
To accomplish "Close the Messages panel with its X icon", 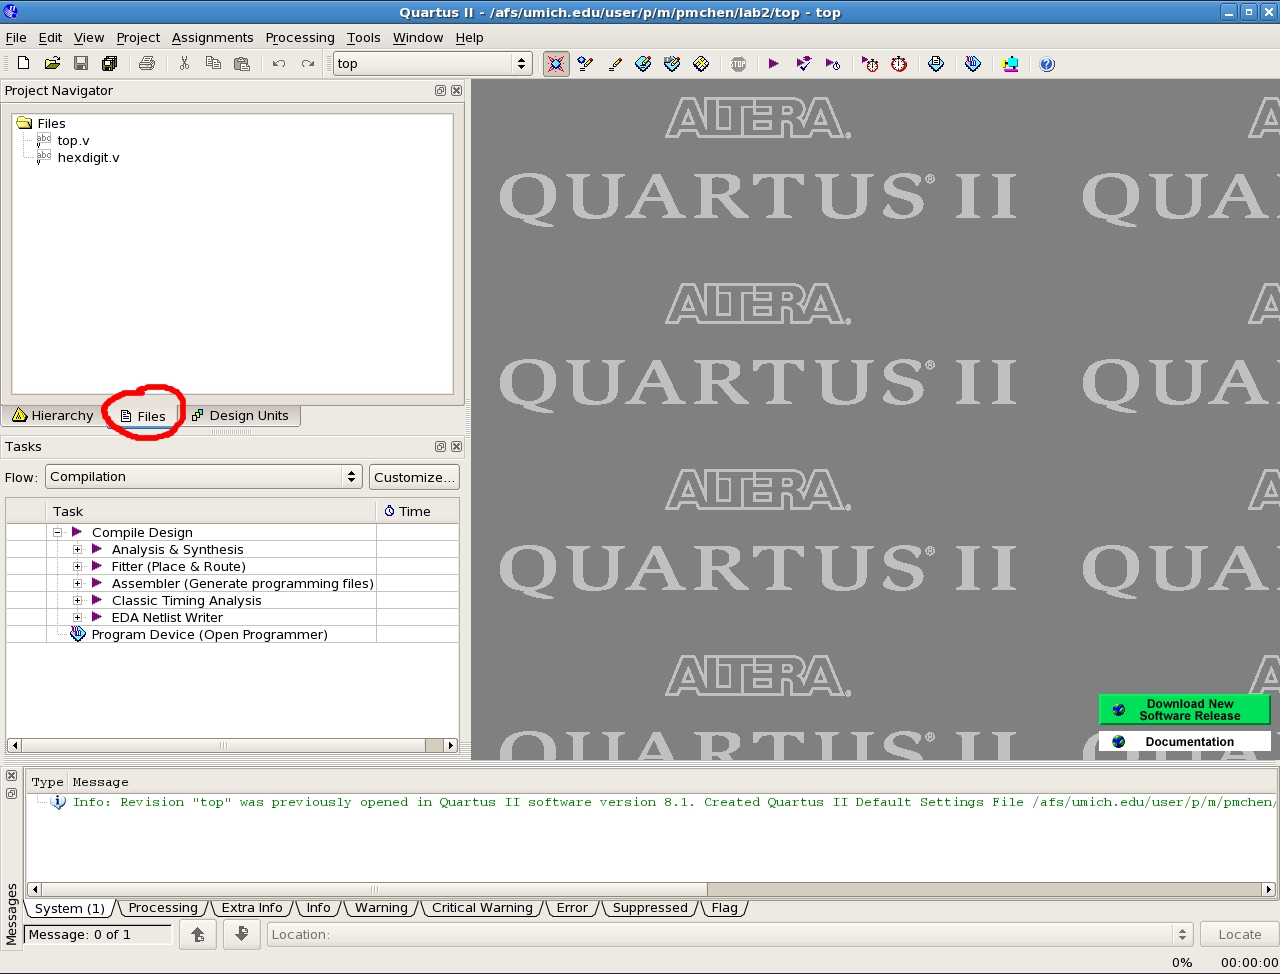I will [x=11, y=776].
